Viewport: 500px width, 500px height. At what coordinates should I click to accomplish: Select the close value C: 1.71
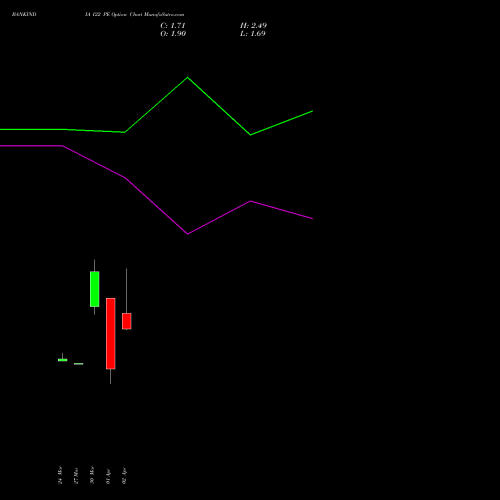pyautogui.click(x=173, y=26)
